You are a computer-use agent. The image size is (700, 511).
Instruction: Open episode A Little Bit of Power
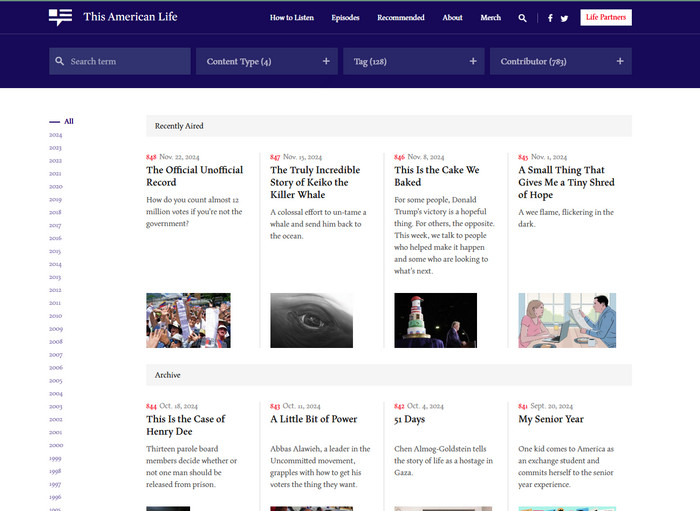click(x=313, y=419)
